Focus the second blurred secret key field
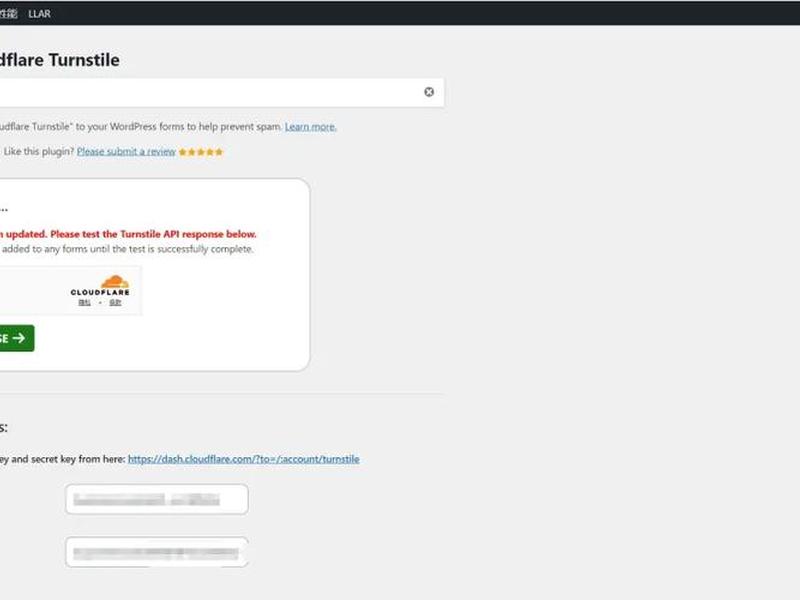This screenshot has height=600, width=800. (x=157, y=553)
